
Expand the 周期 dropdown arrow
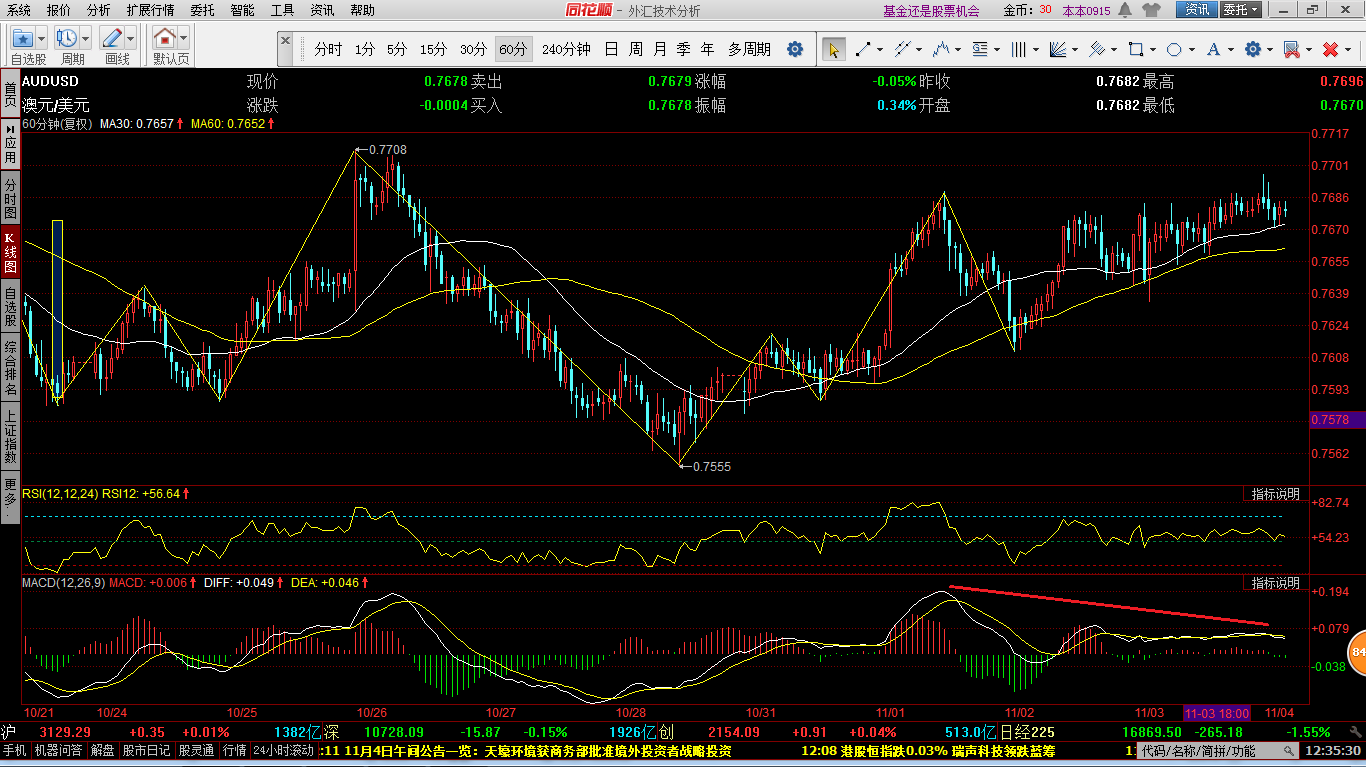[x=86, y=39]
